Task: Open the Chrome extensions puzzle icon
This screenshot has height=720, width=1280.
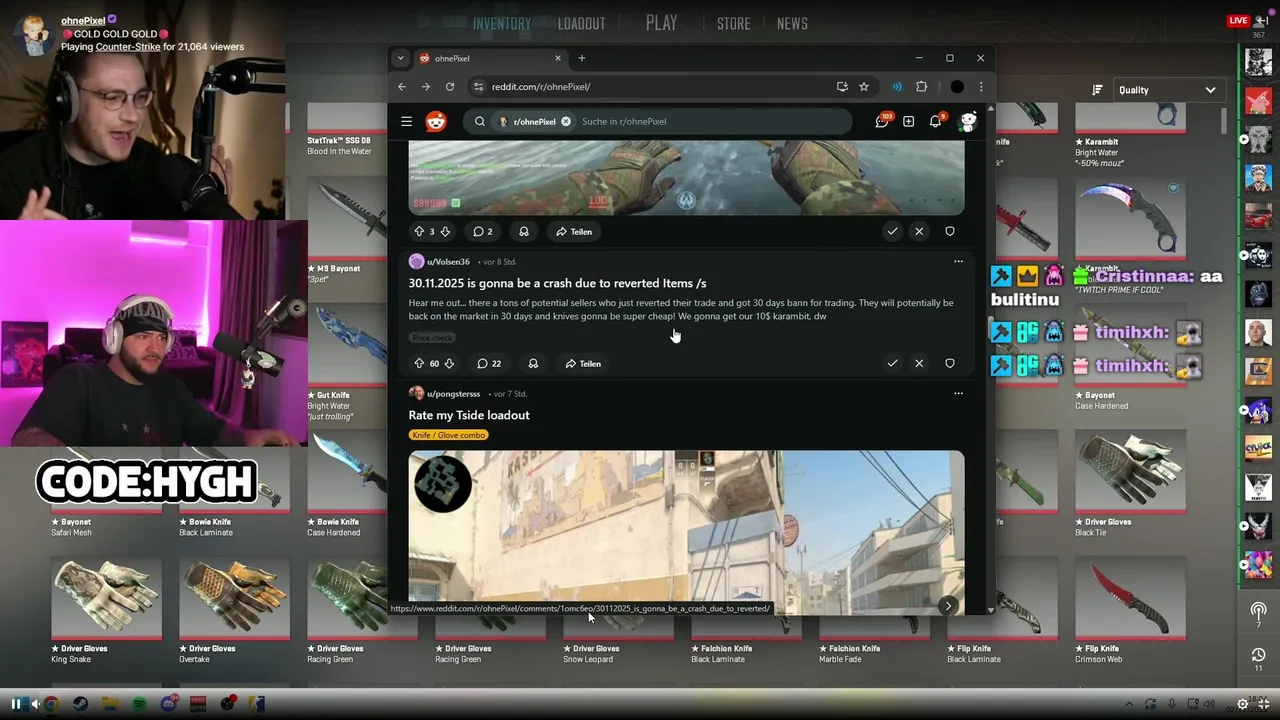Action: coord(922,87)
